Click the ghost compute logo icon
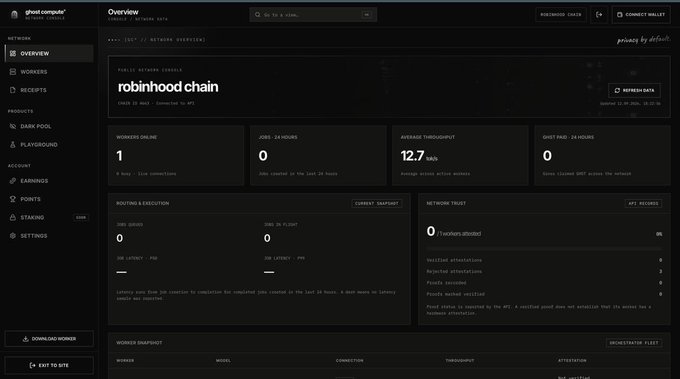 (x=14, y=15)
